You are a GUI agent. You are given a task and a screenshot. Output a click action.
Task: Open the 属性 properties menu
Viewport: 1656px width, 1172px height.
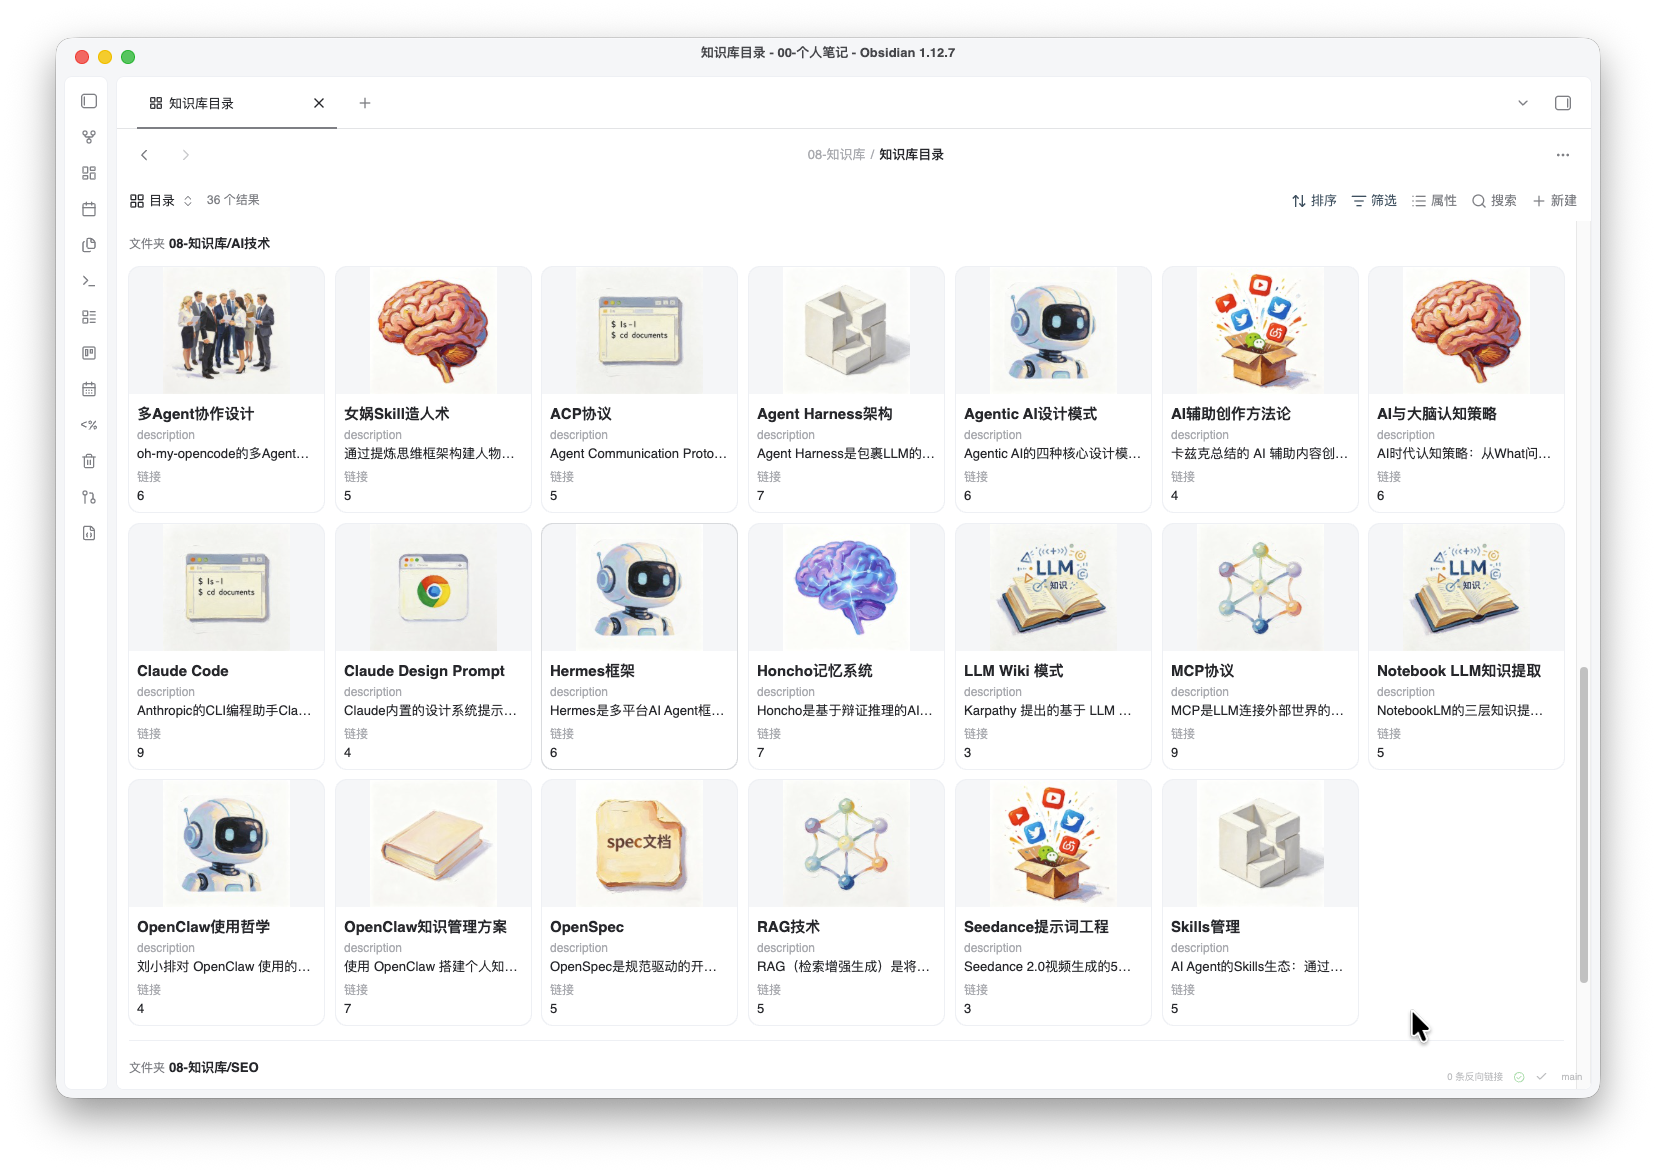coord(1434,201)
